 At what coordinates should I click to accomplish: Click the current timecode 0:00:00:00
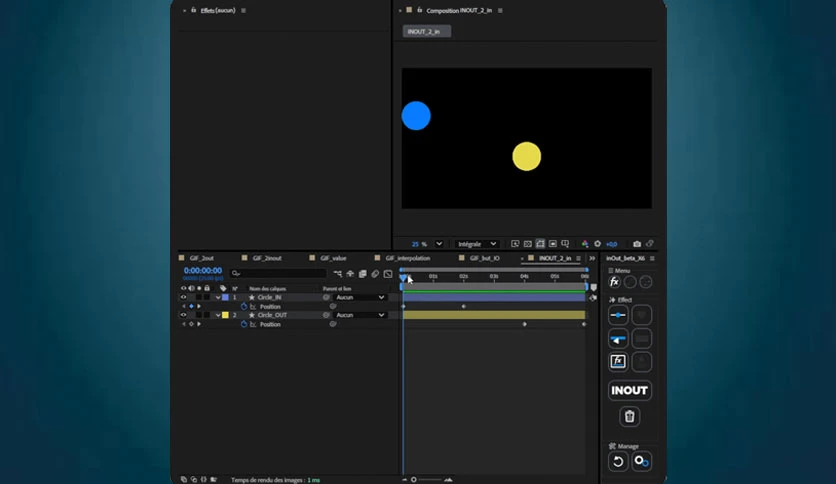pos(203,271)
